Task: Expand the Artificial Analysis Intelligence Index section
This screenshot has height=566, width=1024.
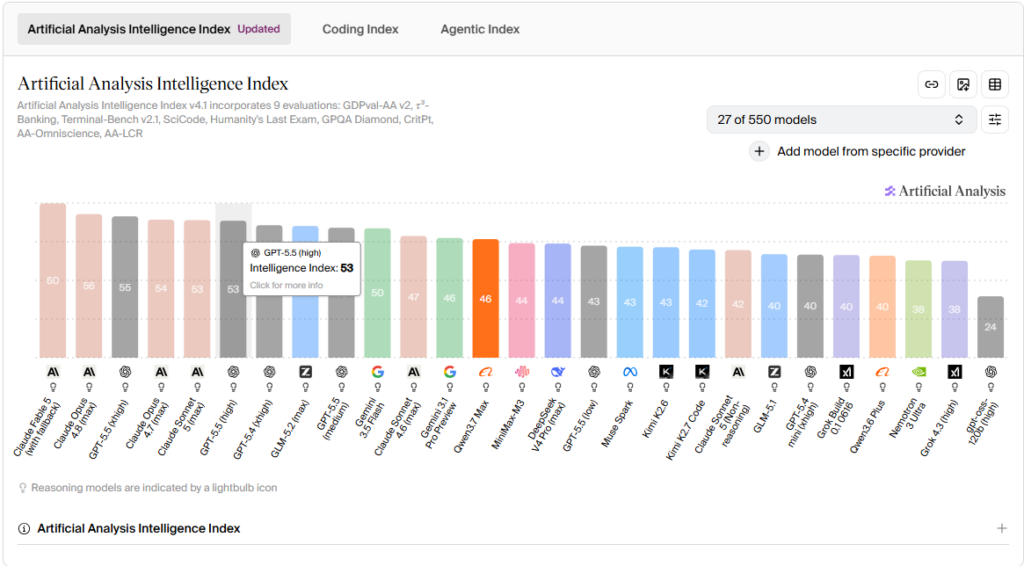Action: (x=1002, y=528)
